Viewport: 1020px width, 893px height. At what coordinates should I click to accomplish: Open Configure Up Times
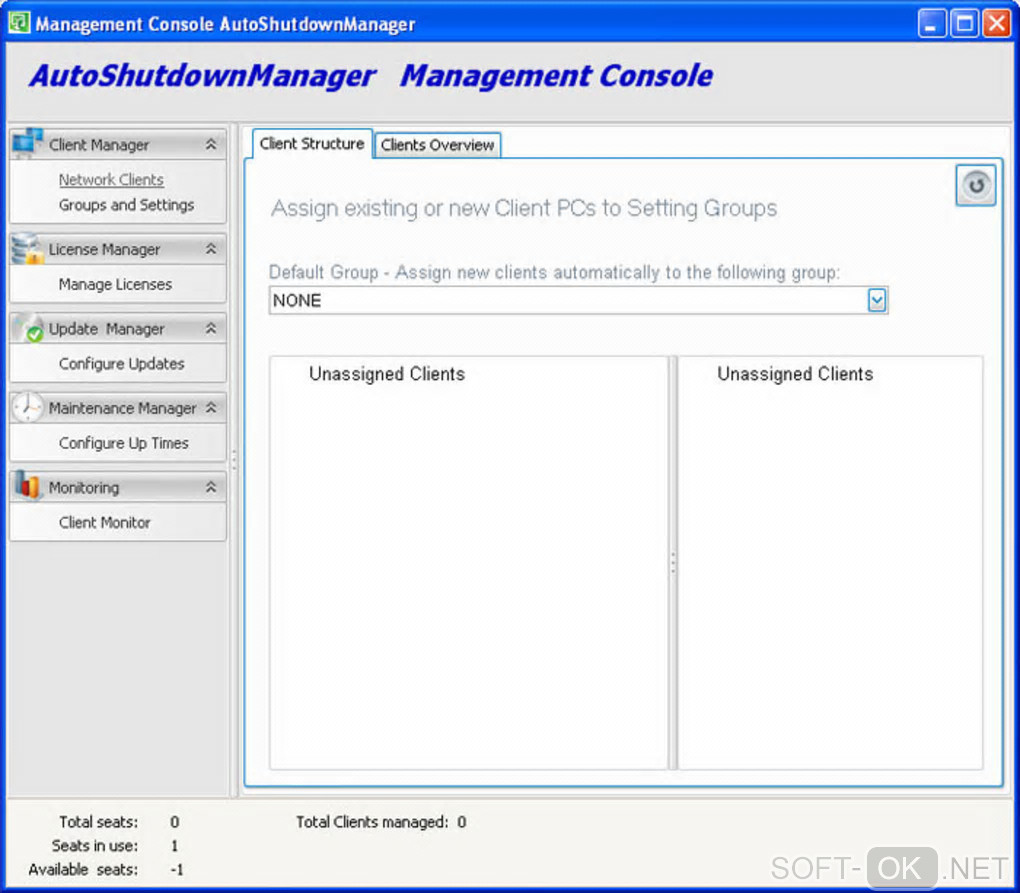[x=124, y=443]
